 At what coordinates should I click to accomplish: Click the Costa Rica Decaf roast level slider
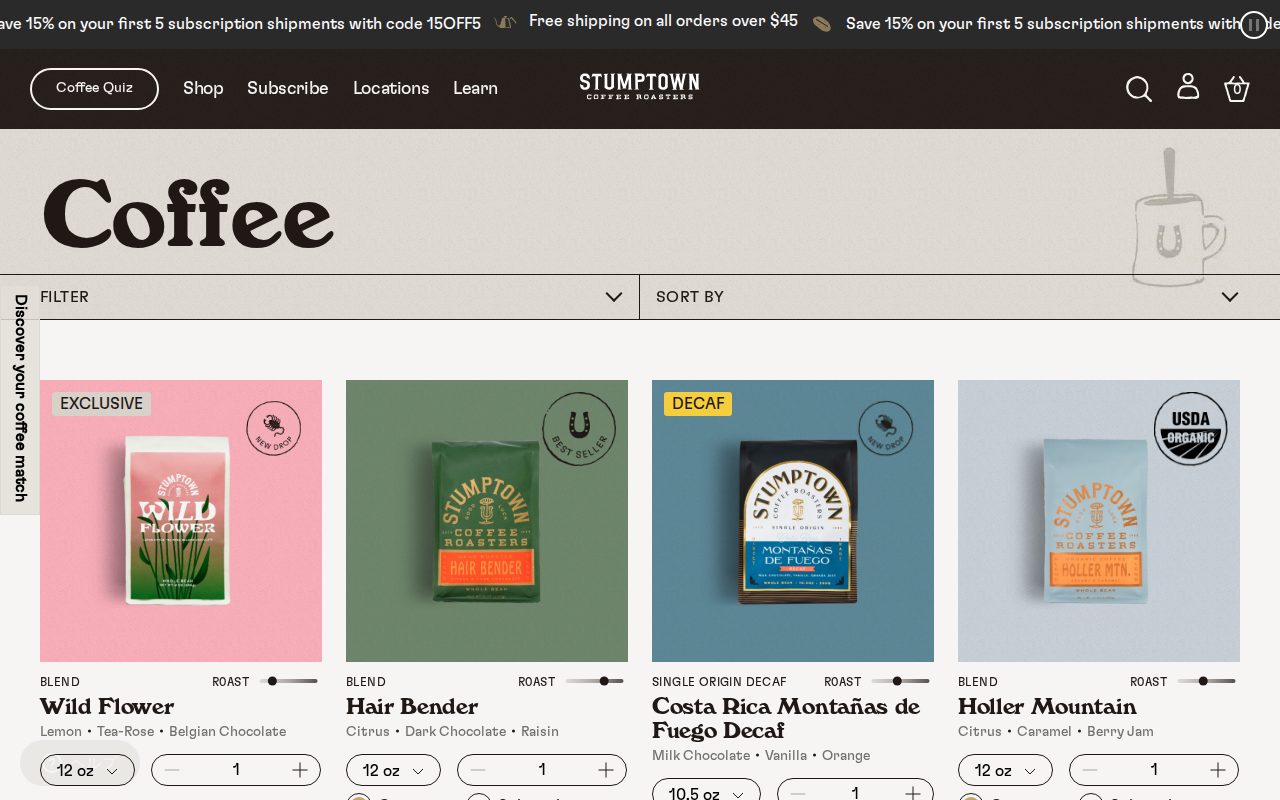point(901,681)
